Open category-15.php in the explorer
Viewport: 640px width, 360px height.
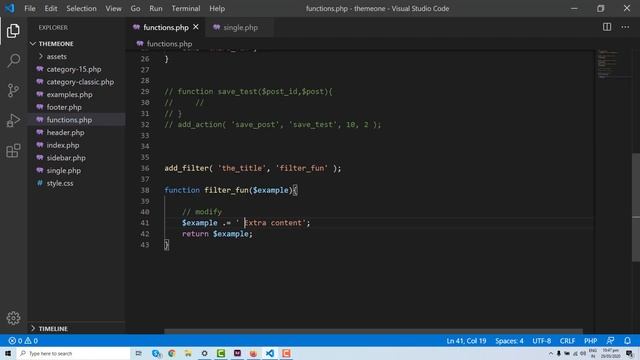tap(73, 69)
